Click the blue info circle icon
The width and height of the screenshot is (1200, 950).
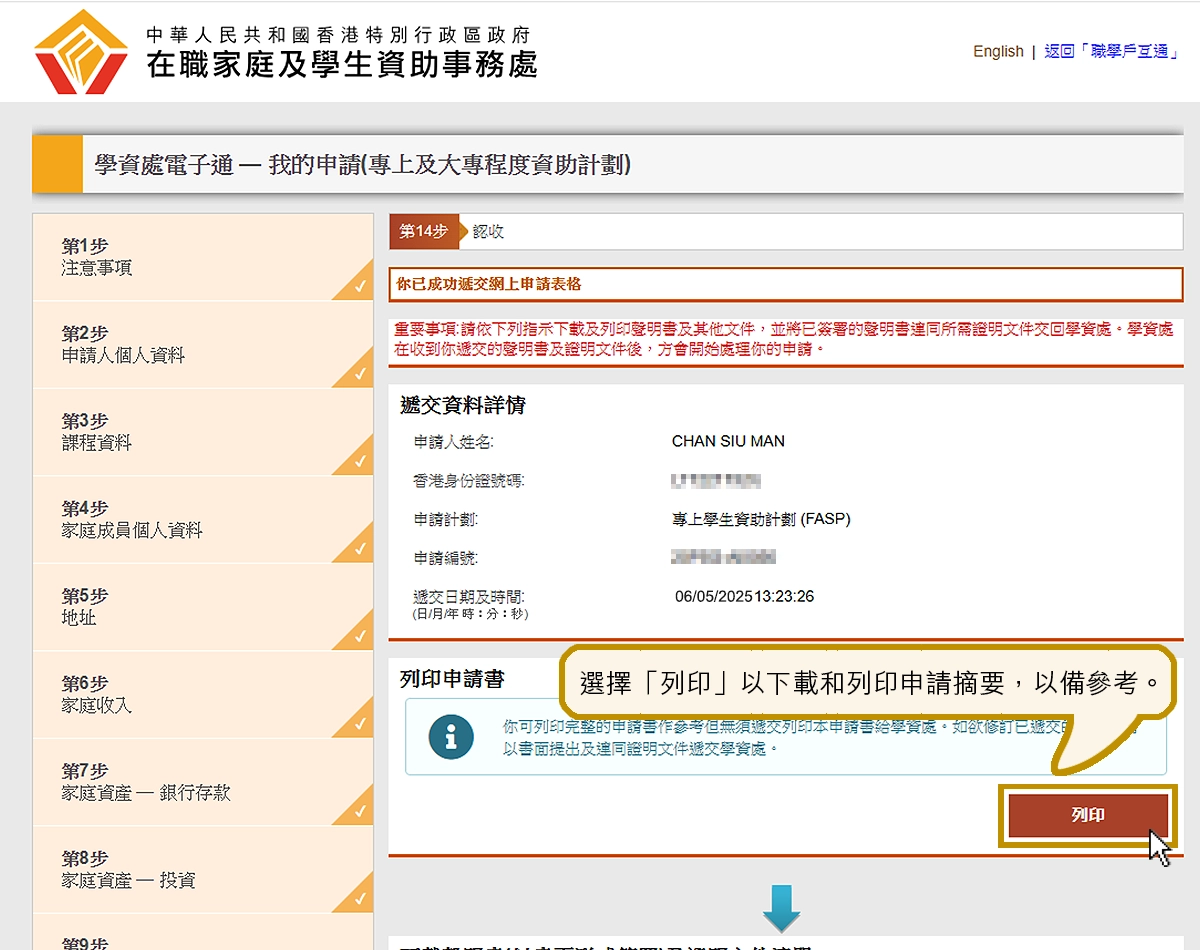(x=450, y=737)
